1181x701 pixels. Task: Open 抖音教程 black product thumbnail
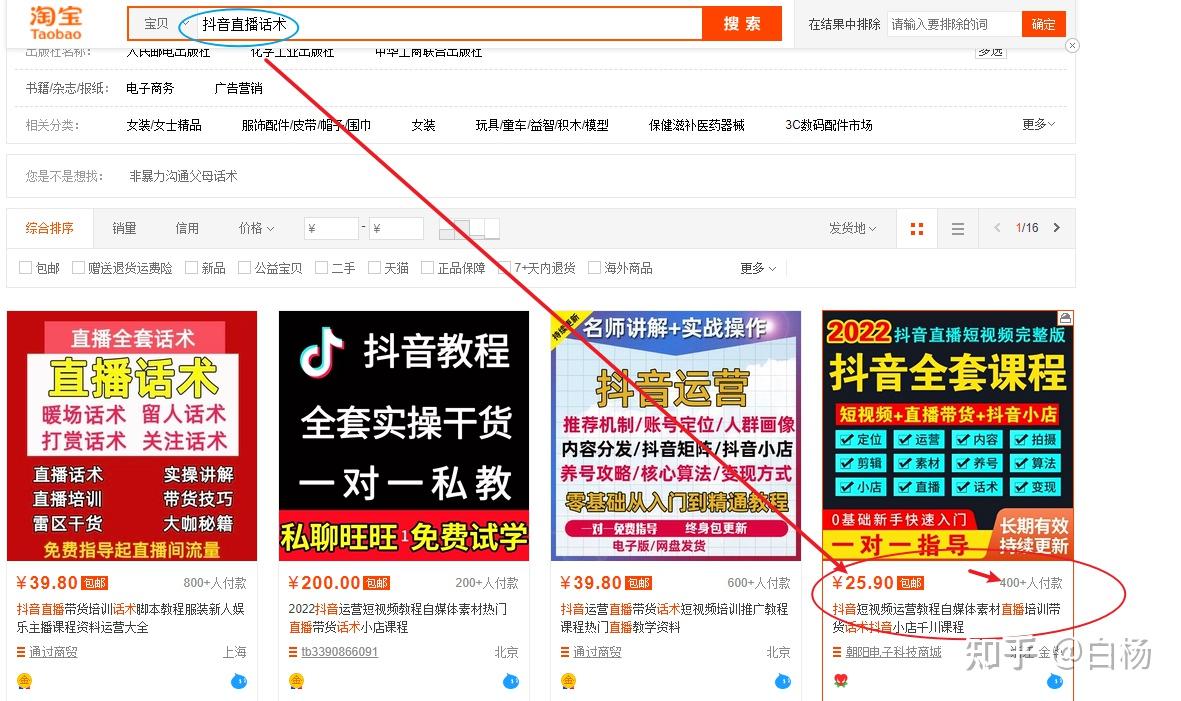point(404,436)
